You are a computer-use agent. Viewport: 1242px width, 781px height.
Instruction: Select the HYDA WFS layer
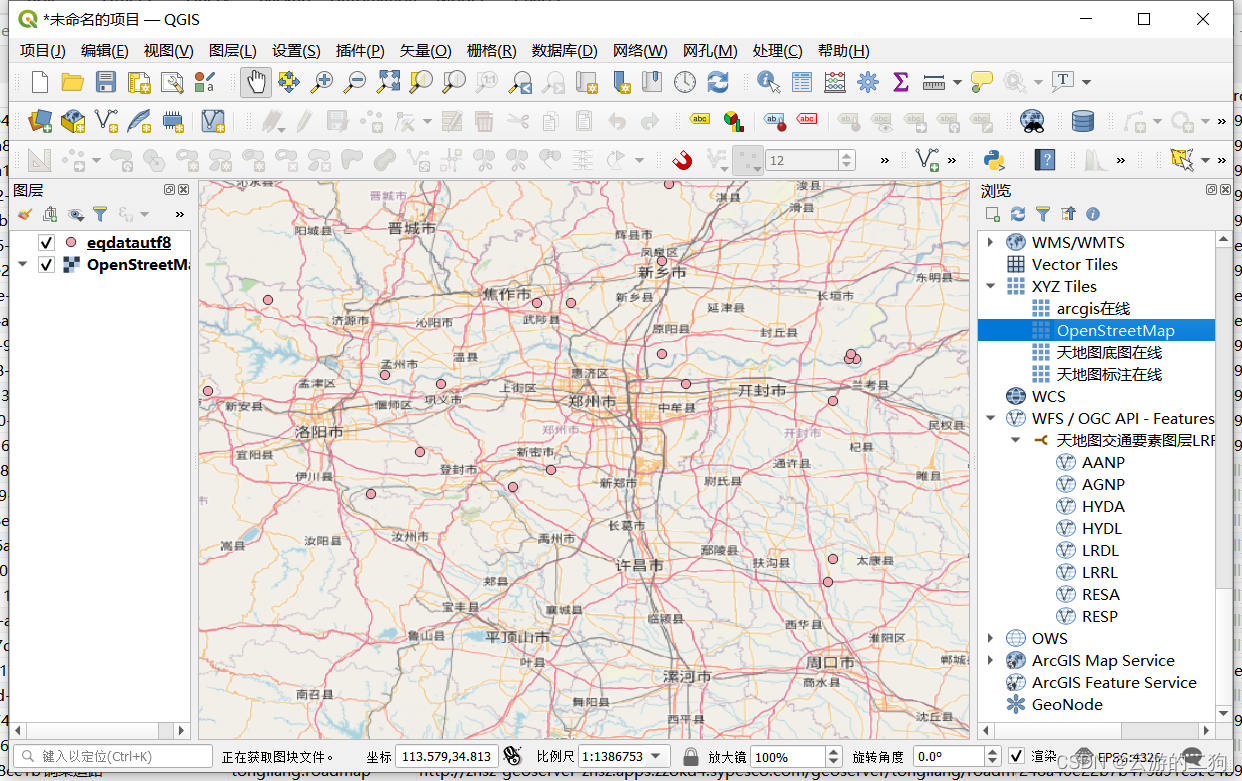tap(1103, 506)
